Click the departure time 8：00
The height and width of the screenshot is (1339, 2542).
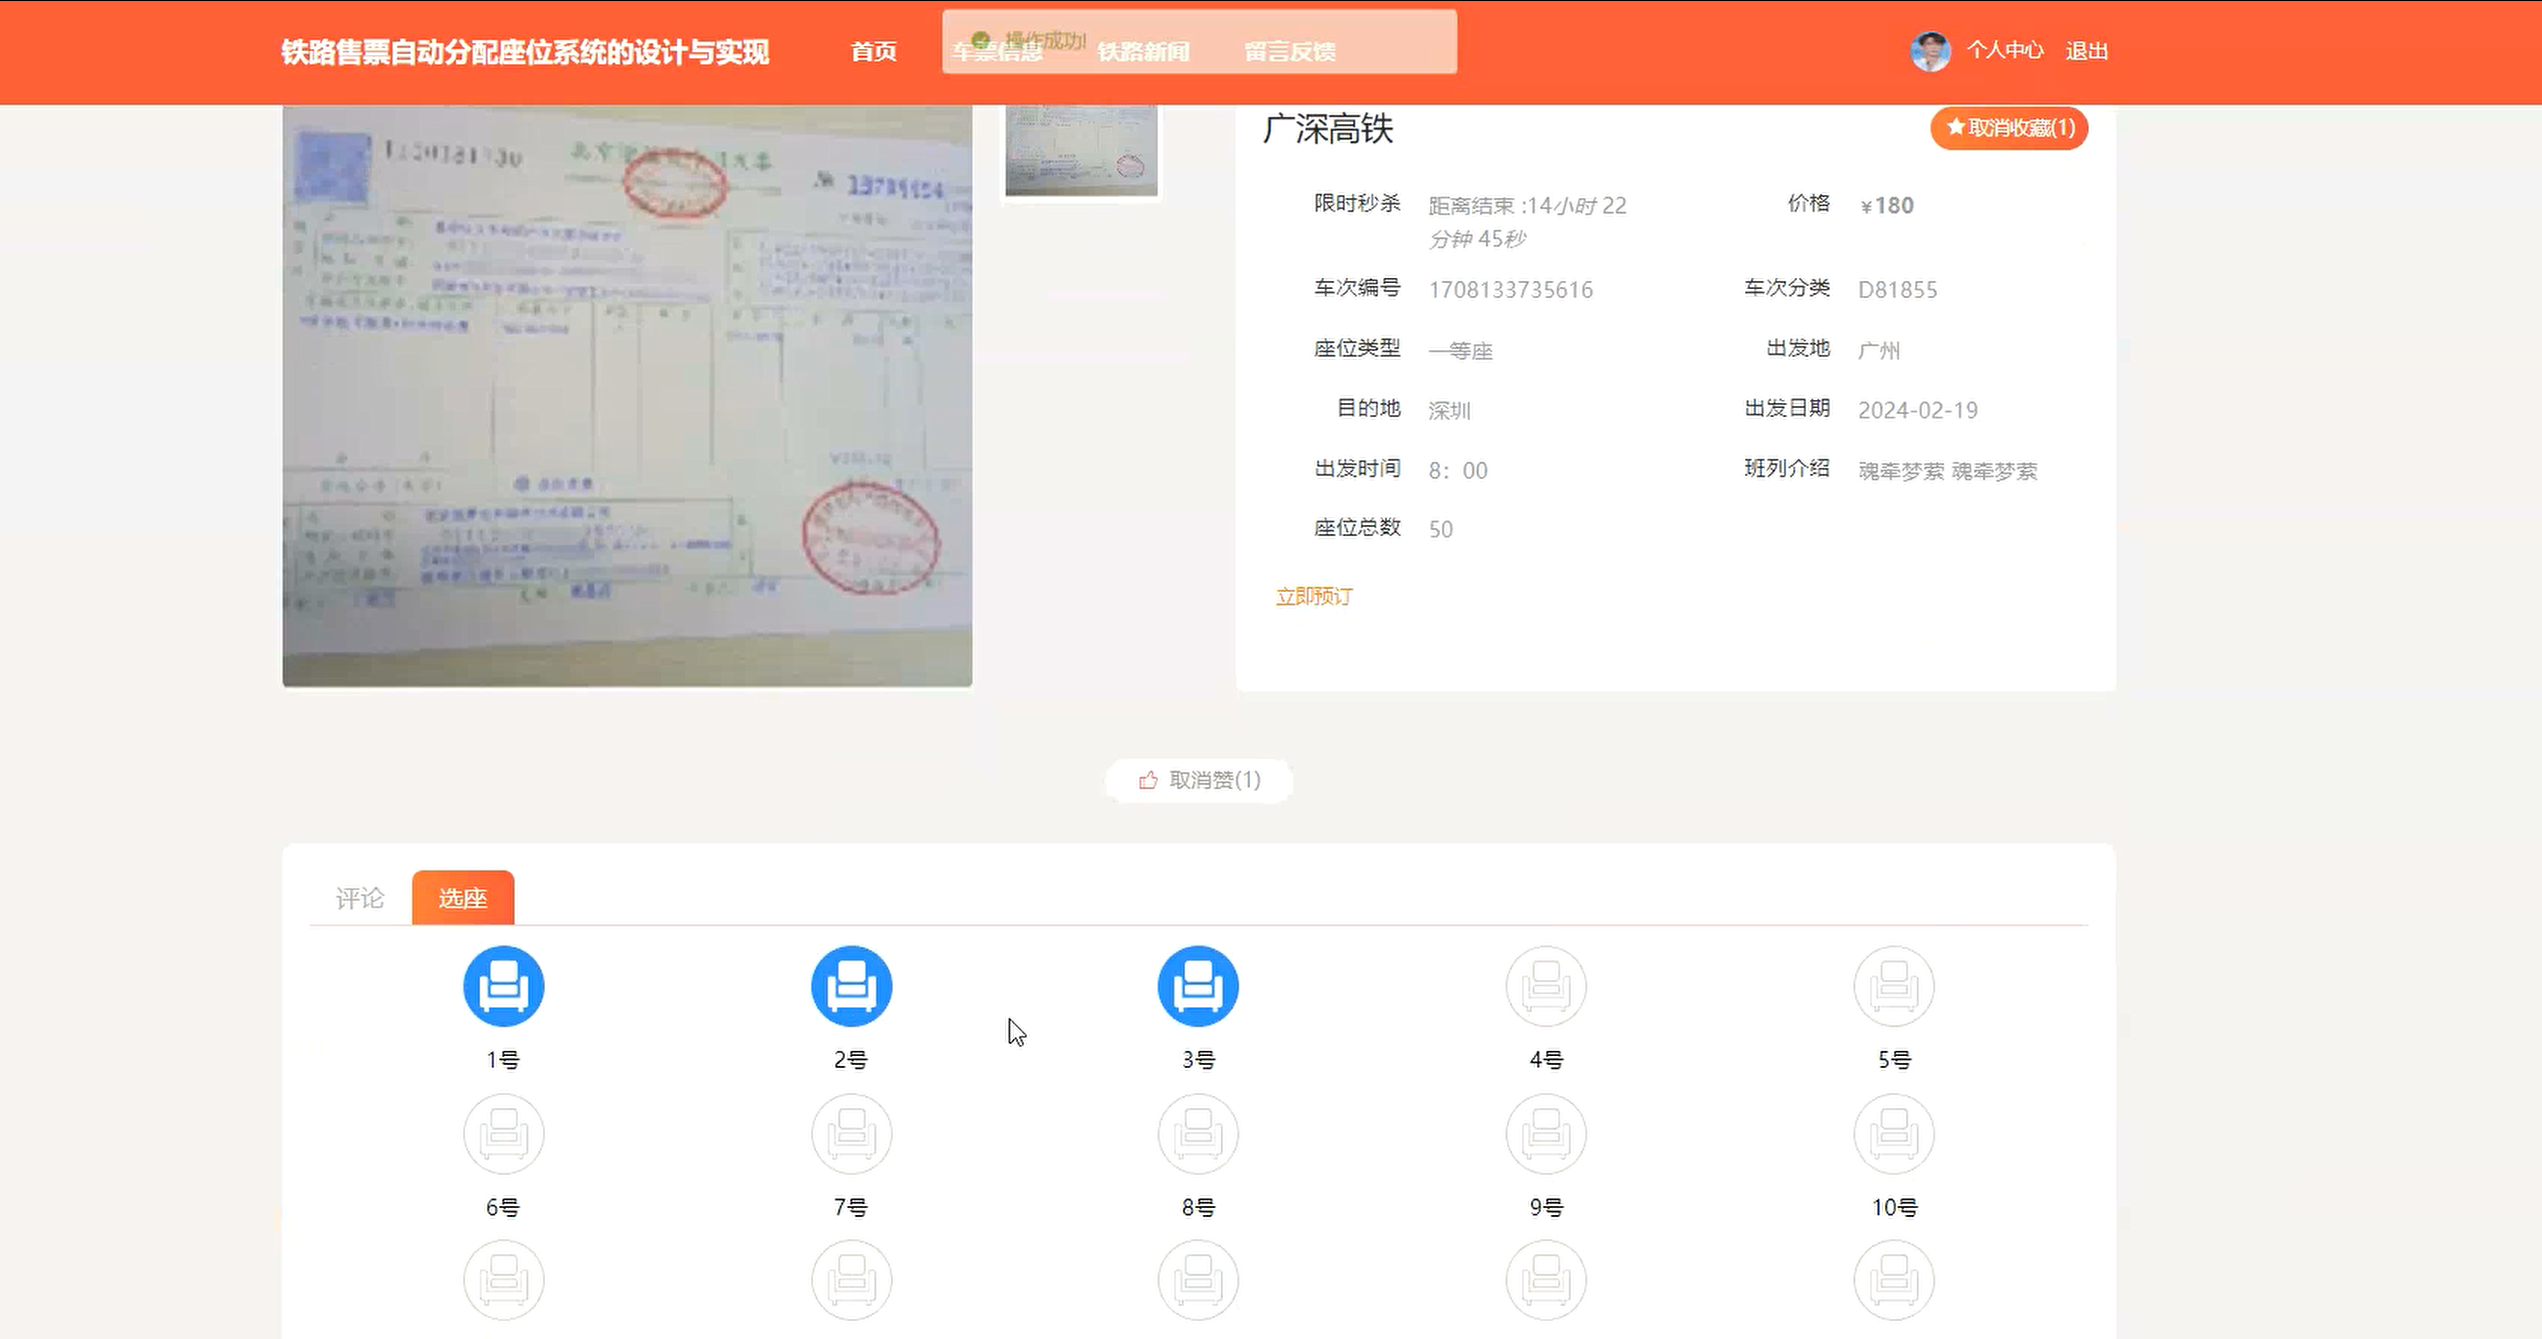point(1458,470)
